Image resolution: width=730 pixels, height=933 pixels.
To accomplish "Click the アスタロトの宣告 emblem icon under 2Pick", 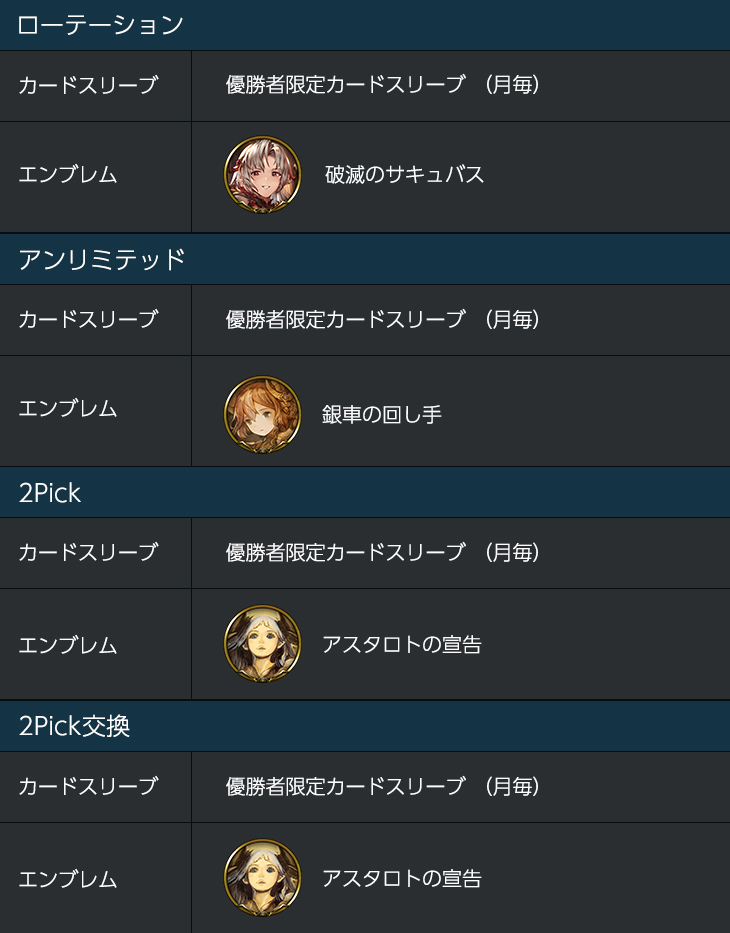I will (x=262, y=644).
